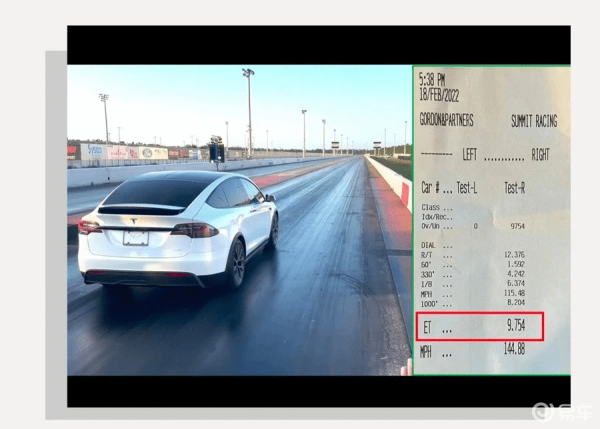Click the tall light pole at track center

pos(248,110)
